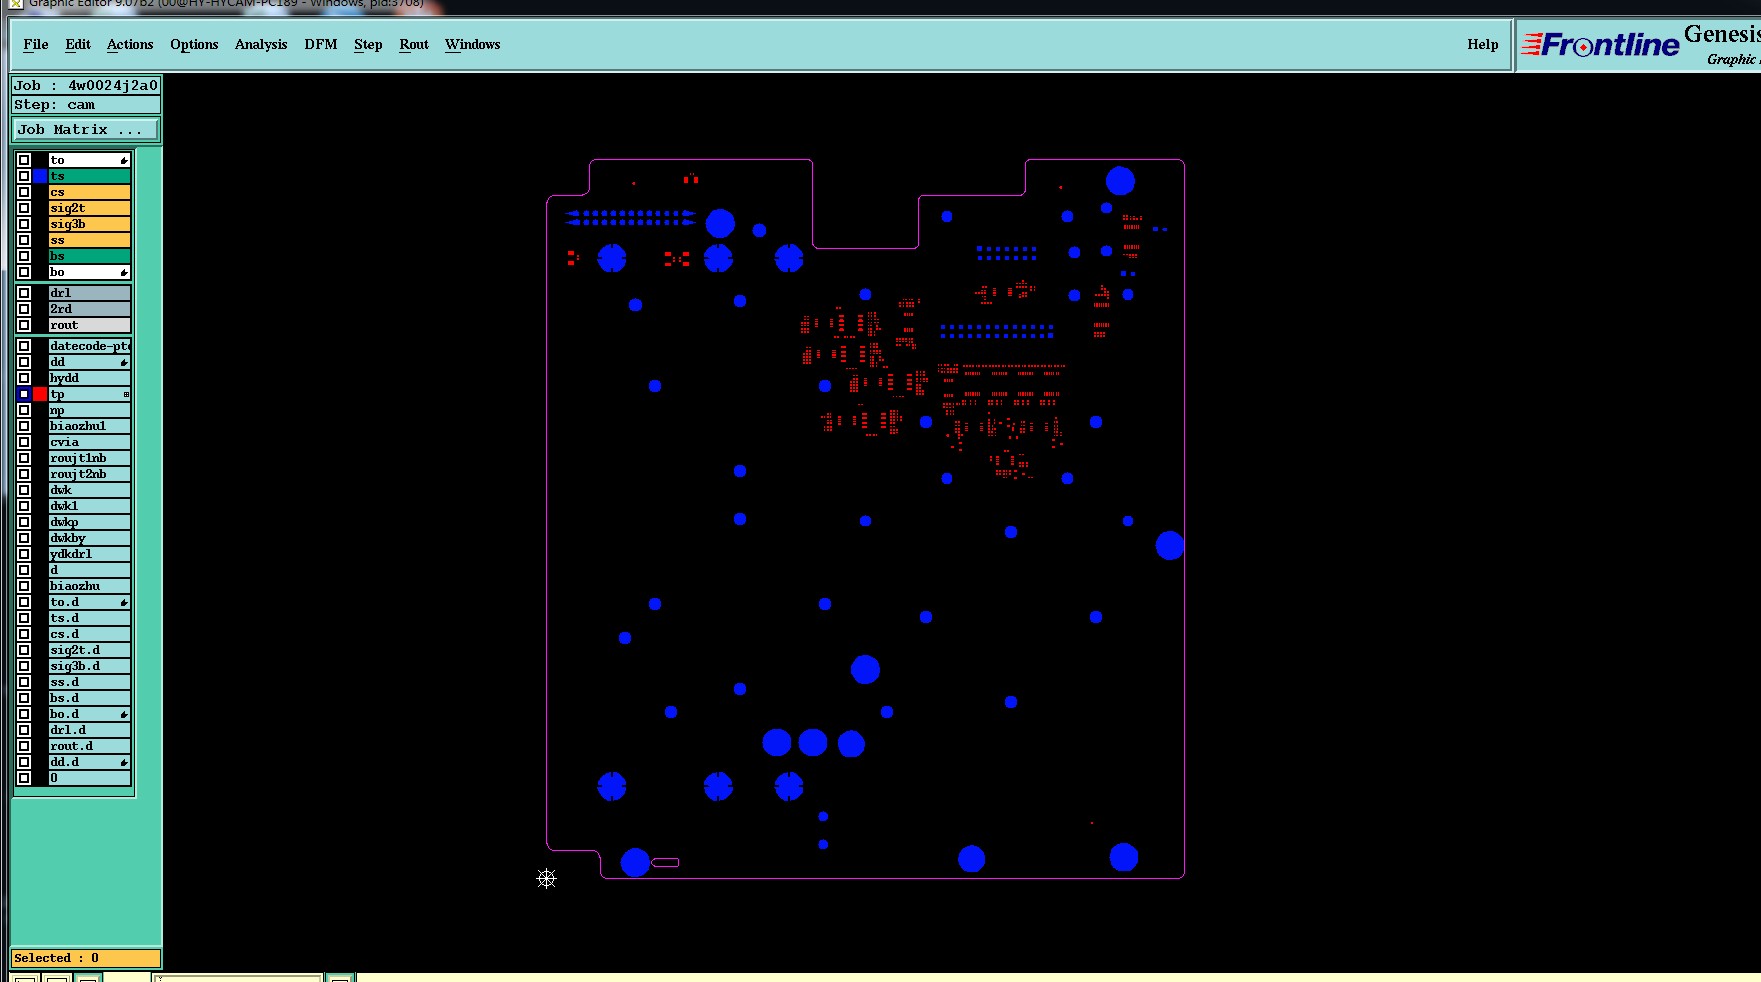Click the blue color swatch of the 'ts' layer
Viewport: 1761px width, 982px height.
pyautogui.click(x=40, y=176)
